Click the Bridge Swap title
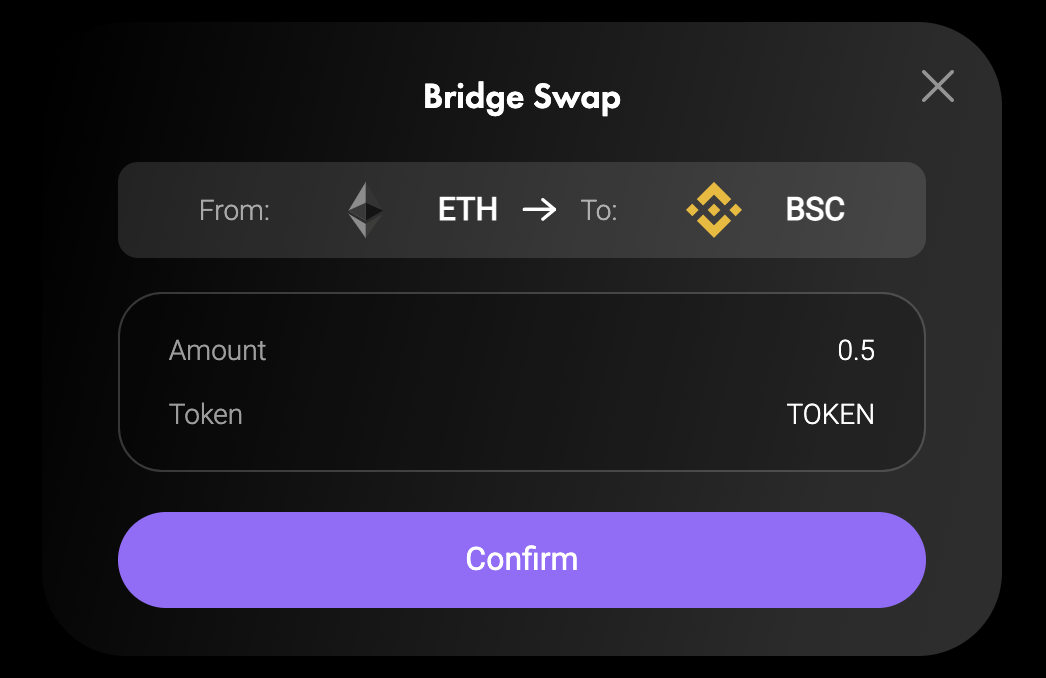Screen dimensions: 1046x678 click(521, 97)
